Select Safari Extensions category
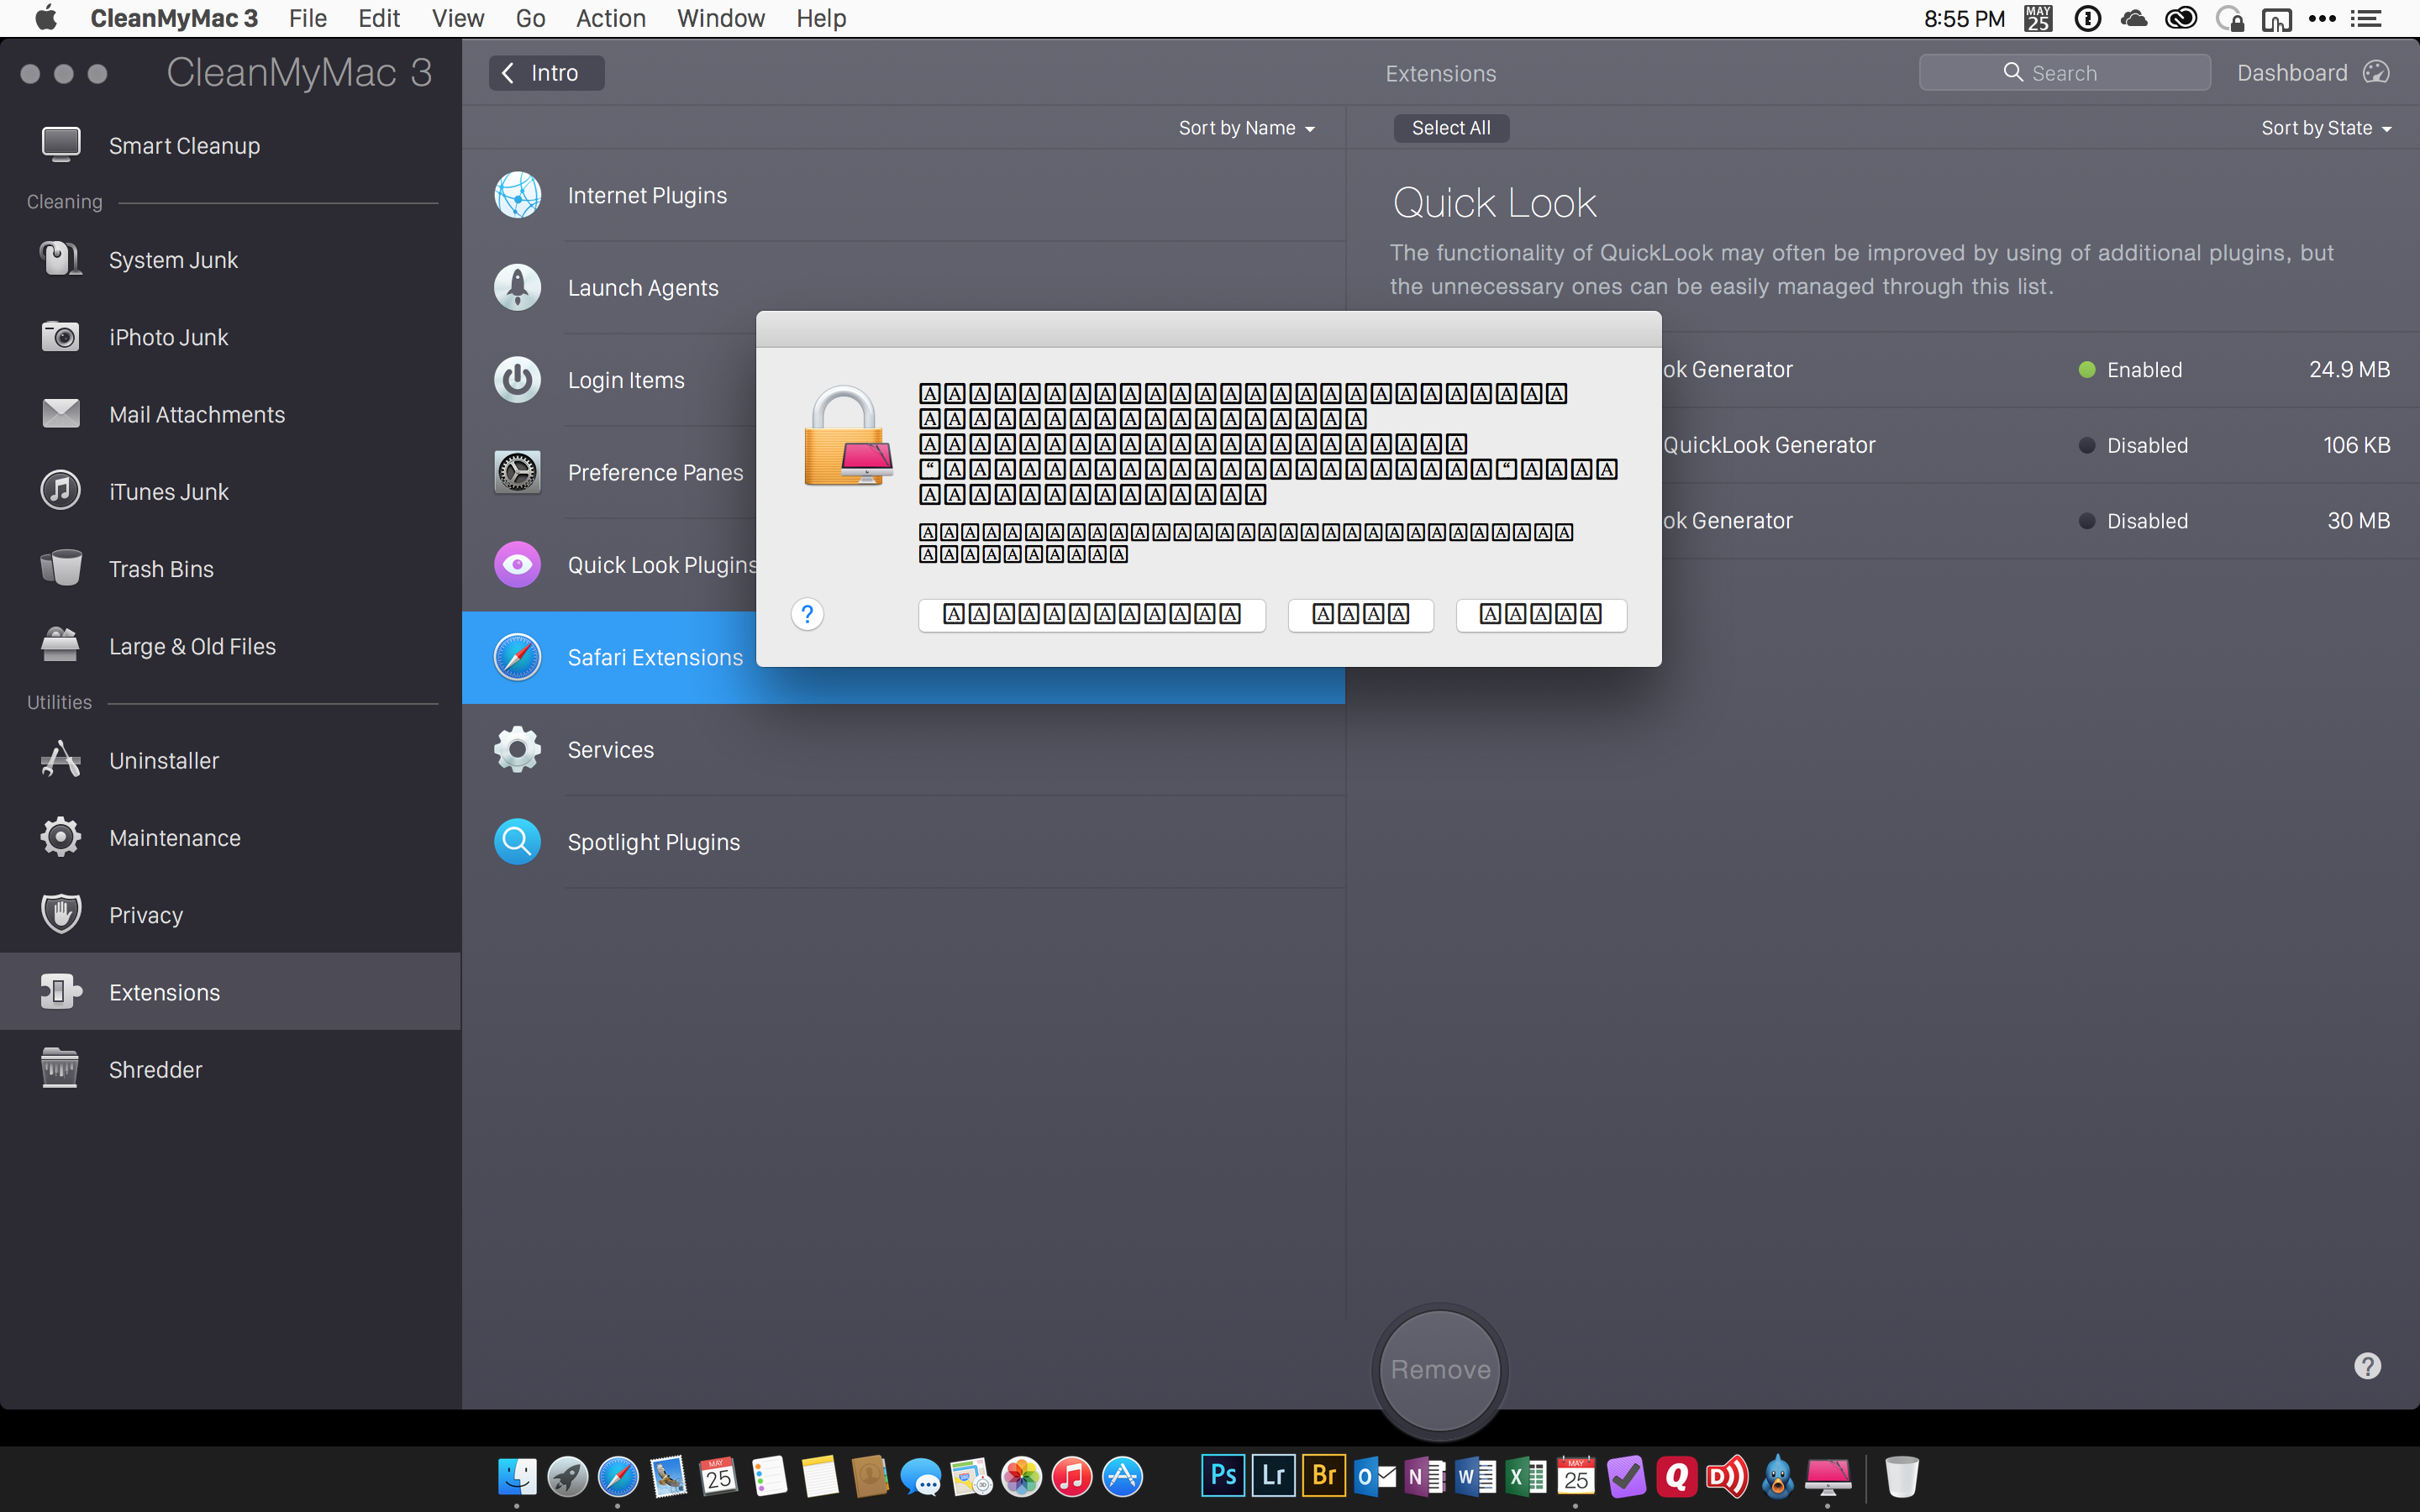Viewport: 2420px width, 1512px height. click(610, 657)
